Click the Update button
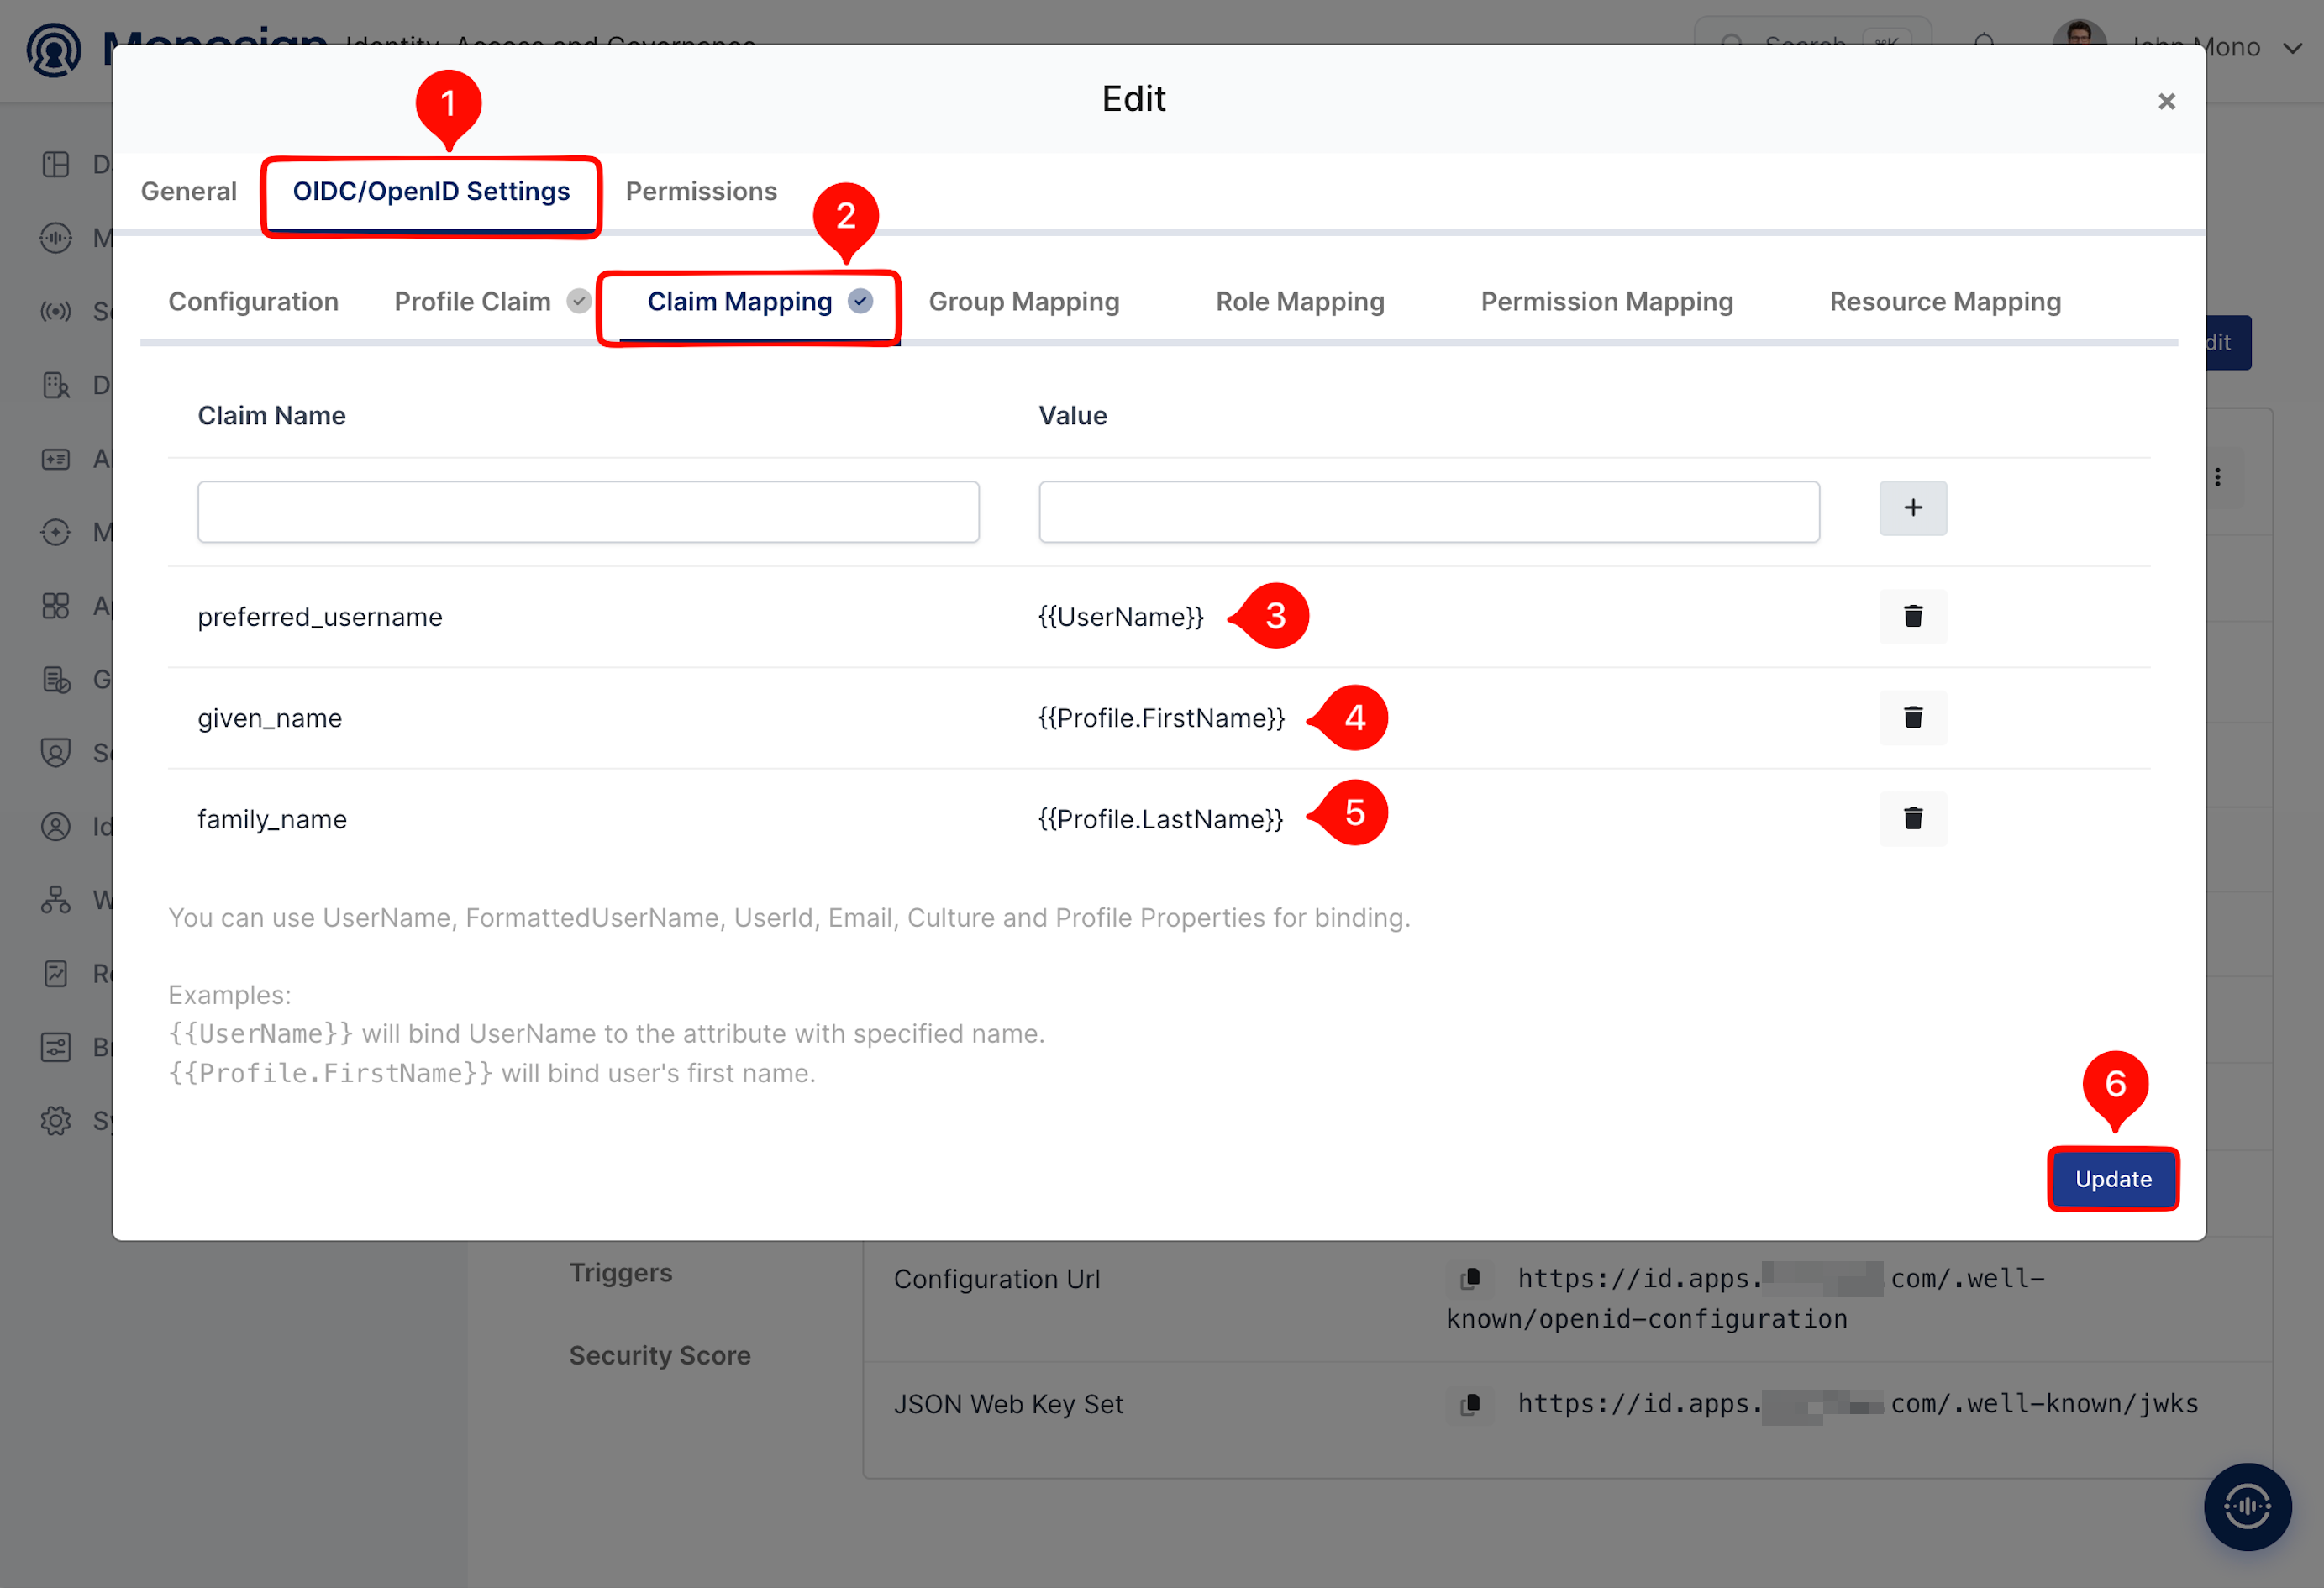 coord(2113,1179)
